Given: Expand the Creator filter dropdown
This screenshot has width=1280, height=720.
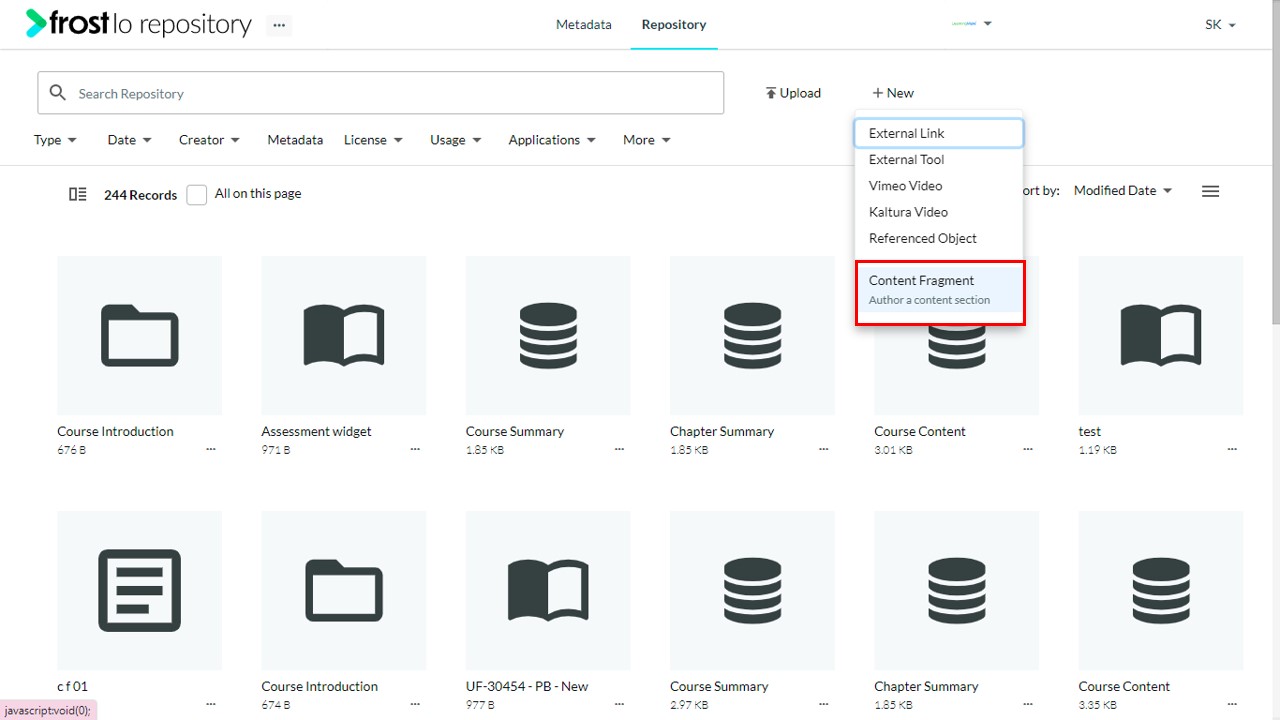Looking at the screenshot, I should (209, 140).
